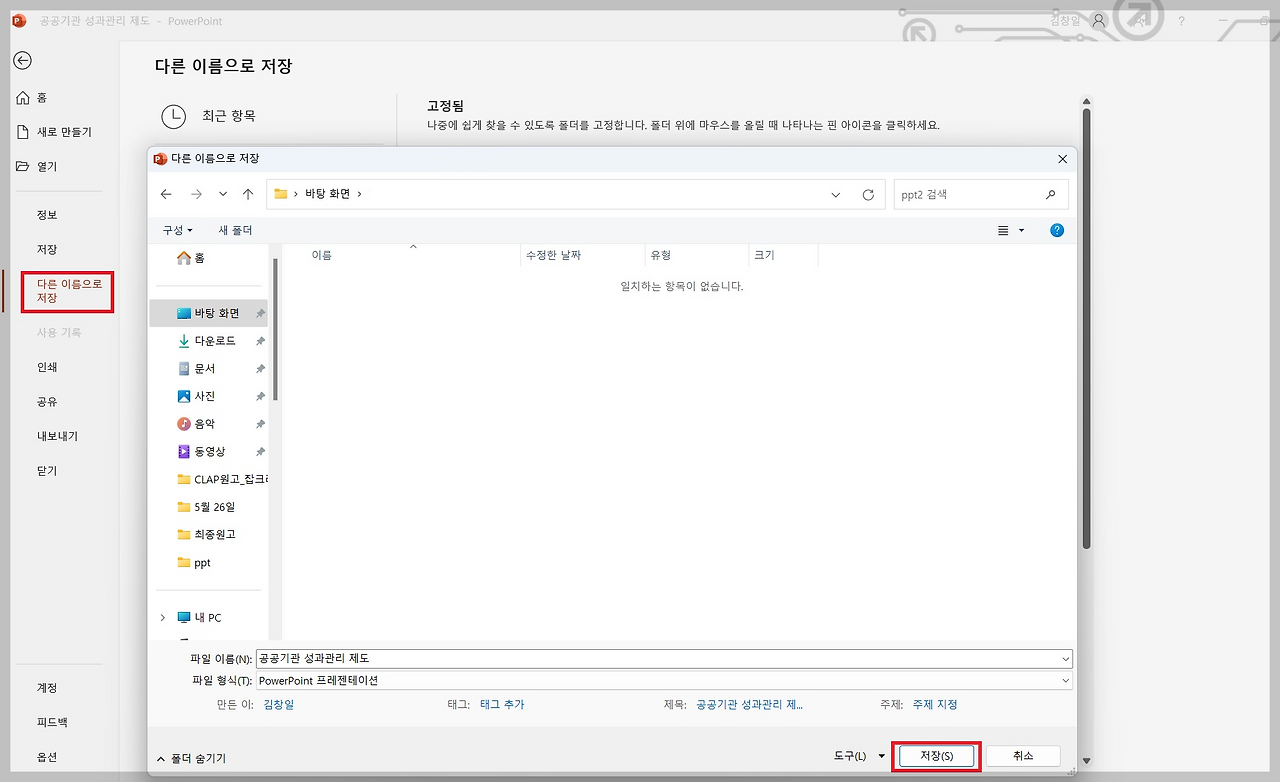Select 최근 항목 location

tap(209, 116)
